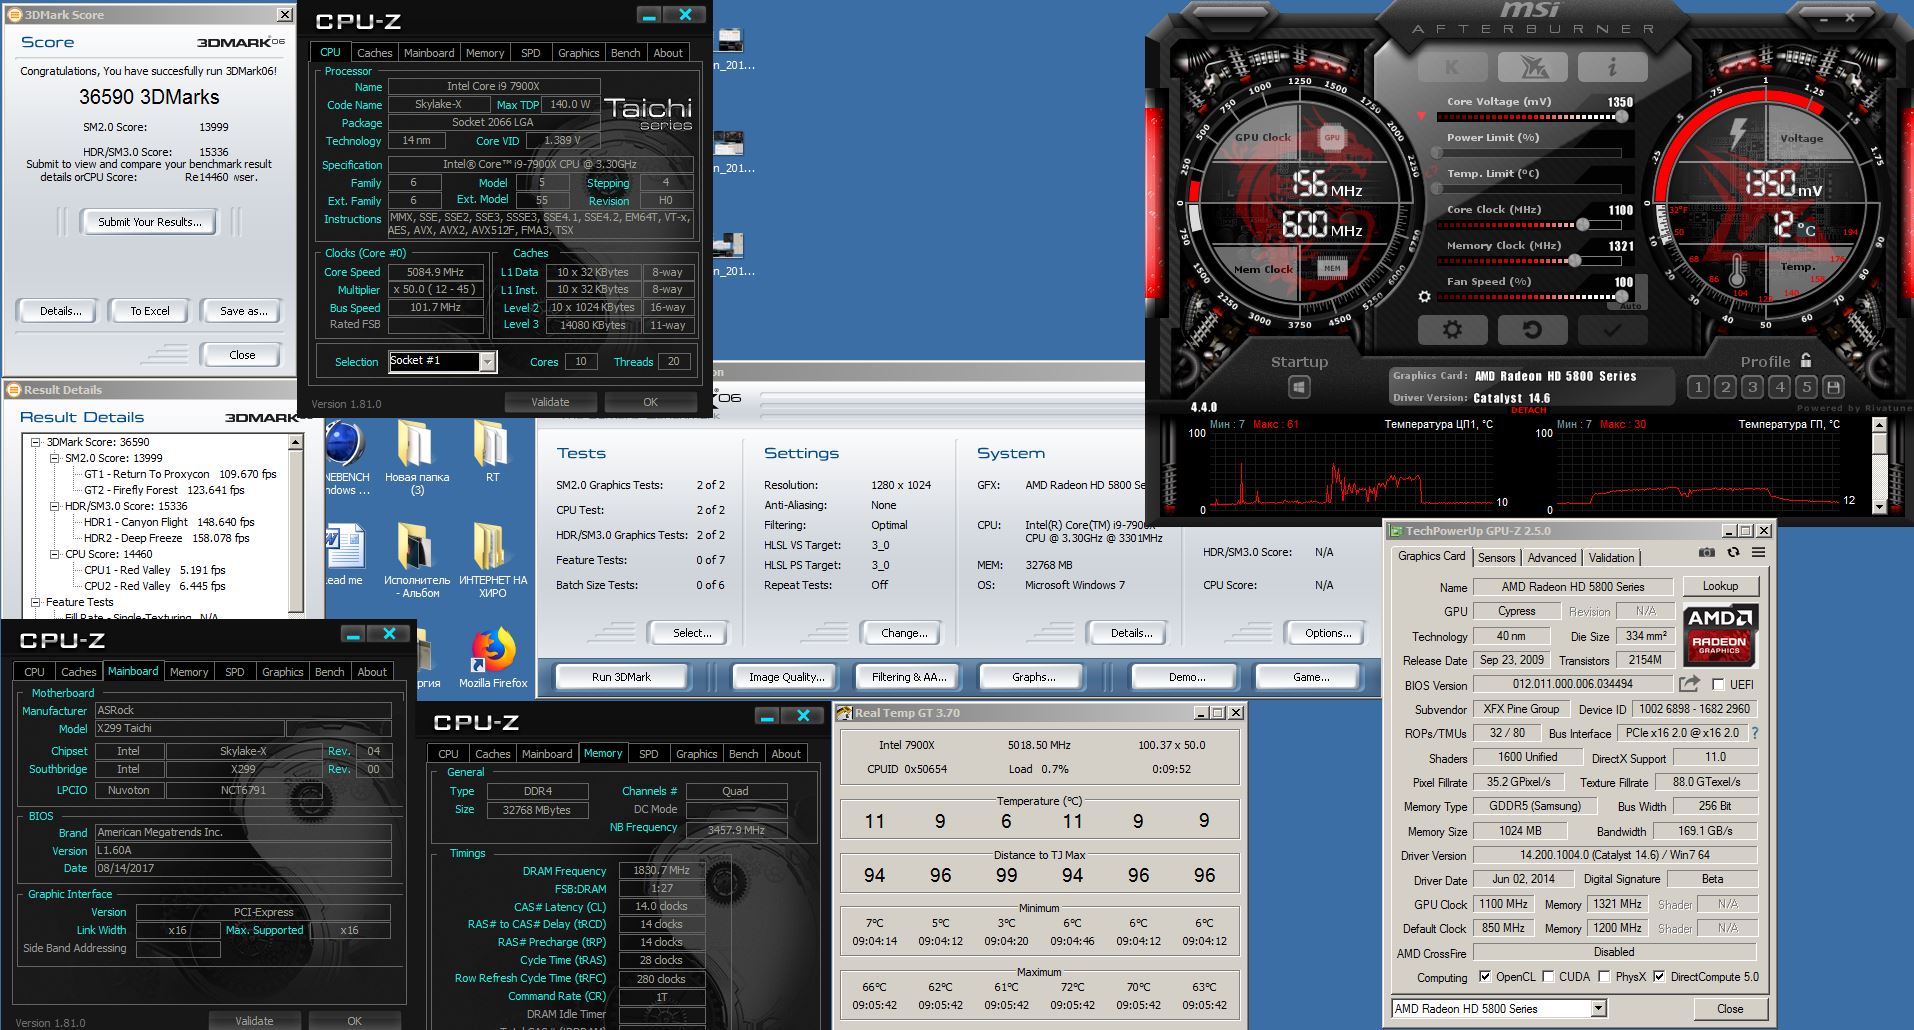Open the Mozilla Firefox desktop shortcut

tap(493, 658)
